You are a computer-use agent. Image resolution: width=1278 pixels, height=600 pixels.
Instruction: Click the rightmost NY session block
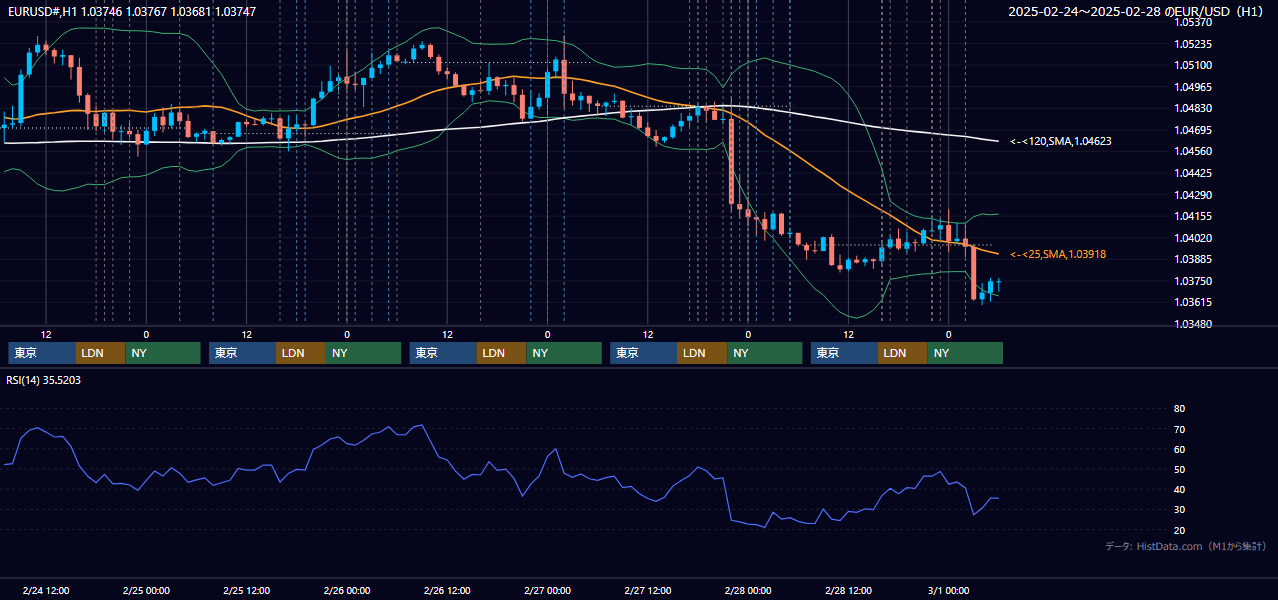965,353
